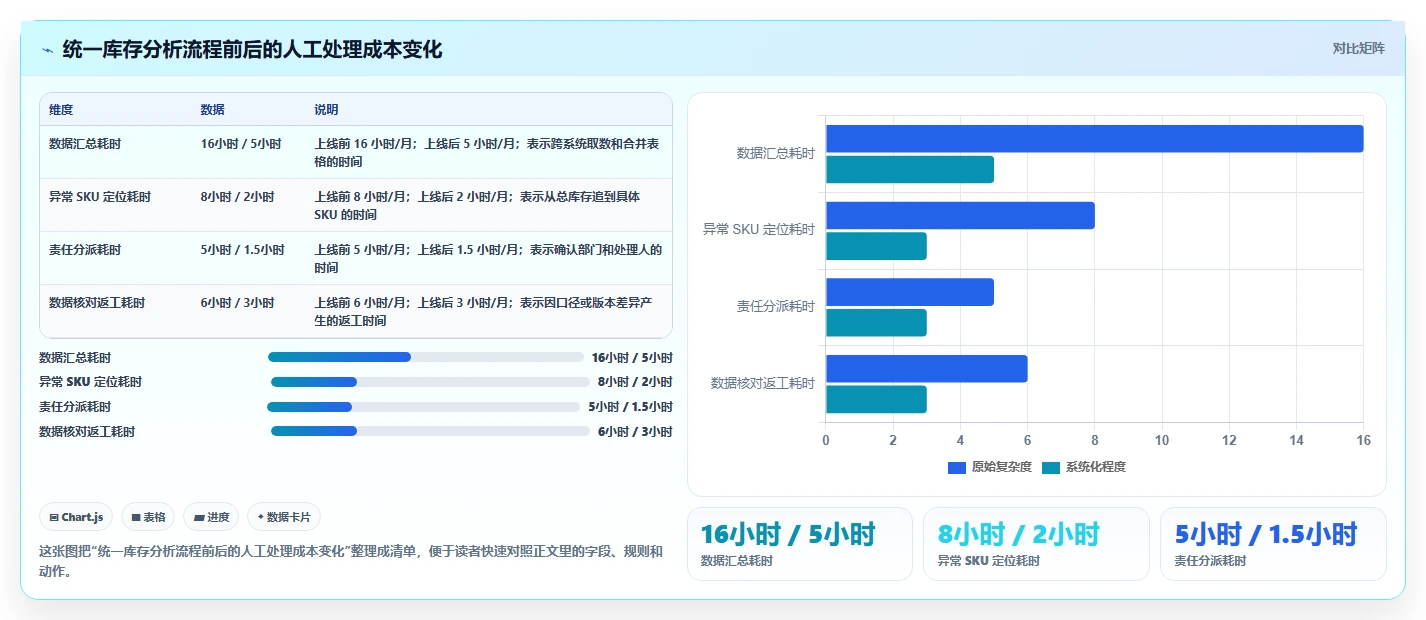This screenshot has height=620, width=1426.
Task: Open the 16小时 / 5小时 summary card
Action: (800, 544)
